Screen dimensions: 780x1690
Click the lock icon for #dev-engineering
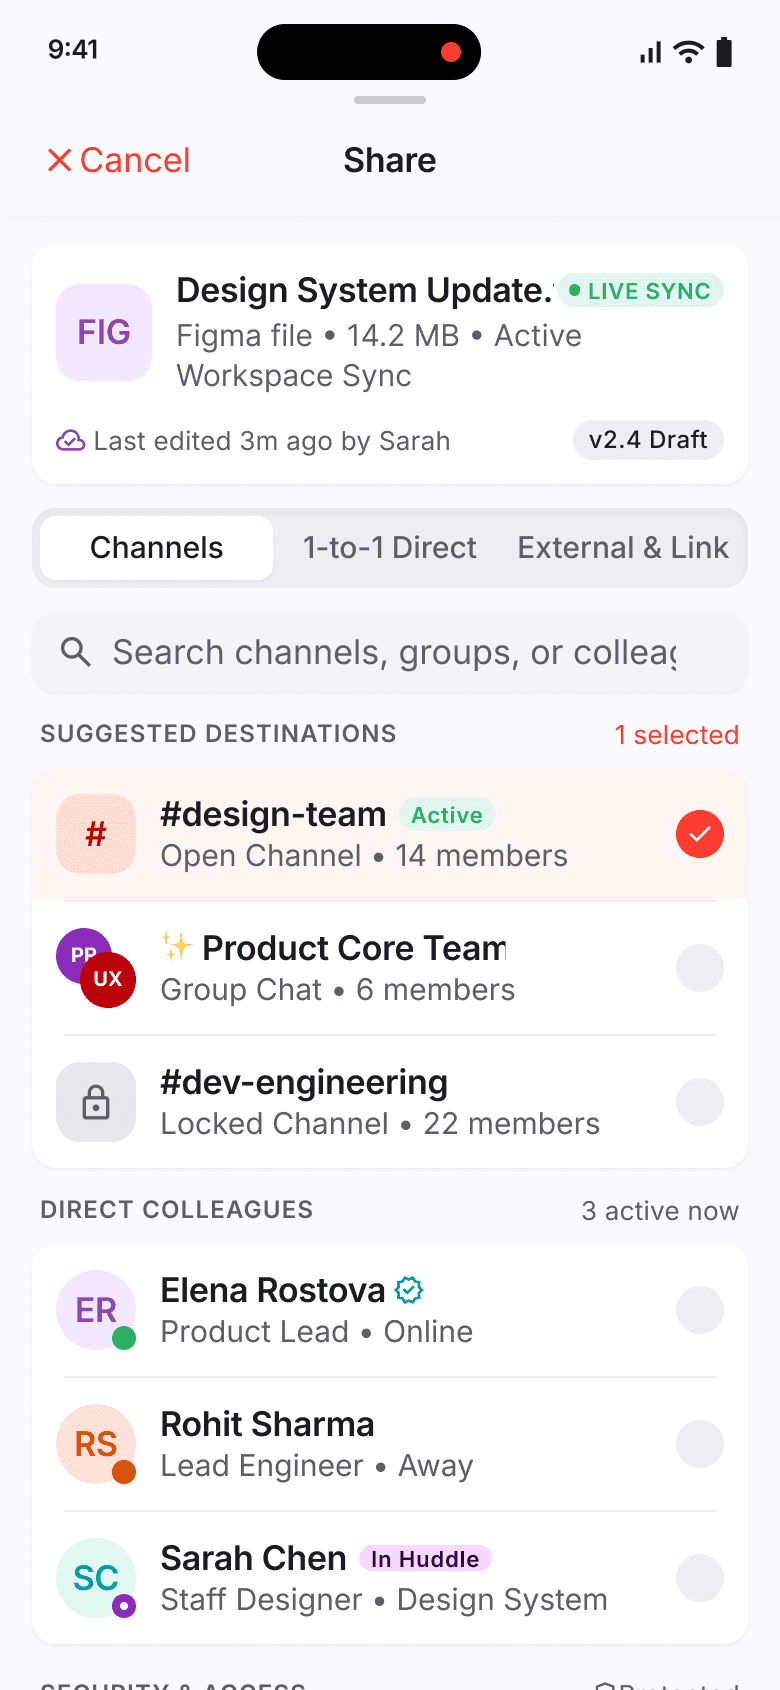coord(96,1102)
